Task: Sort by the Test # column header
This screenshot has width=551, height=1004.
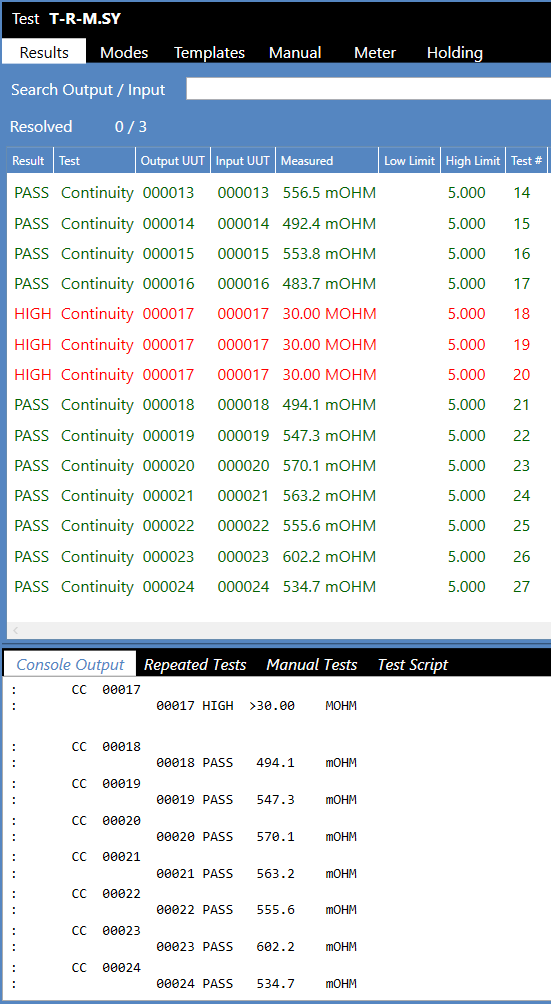Action: coord(527,161)
